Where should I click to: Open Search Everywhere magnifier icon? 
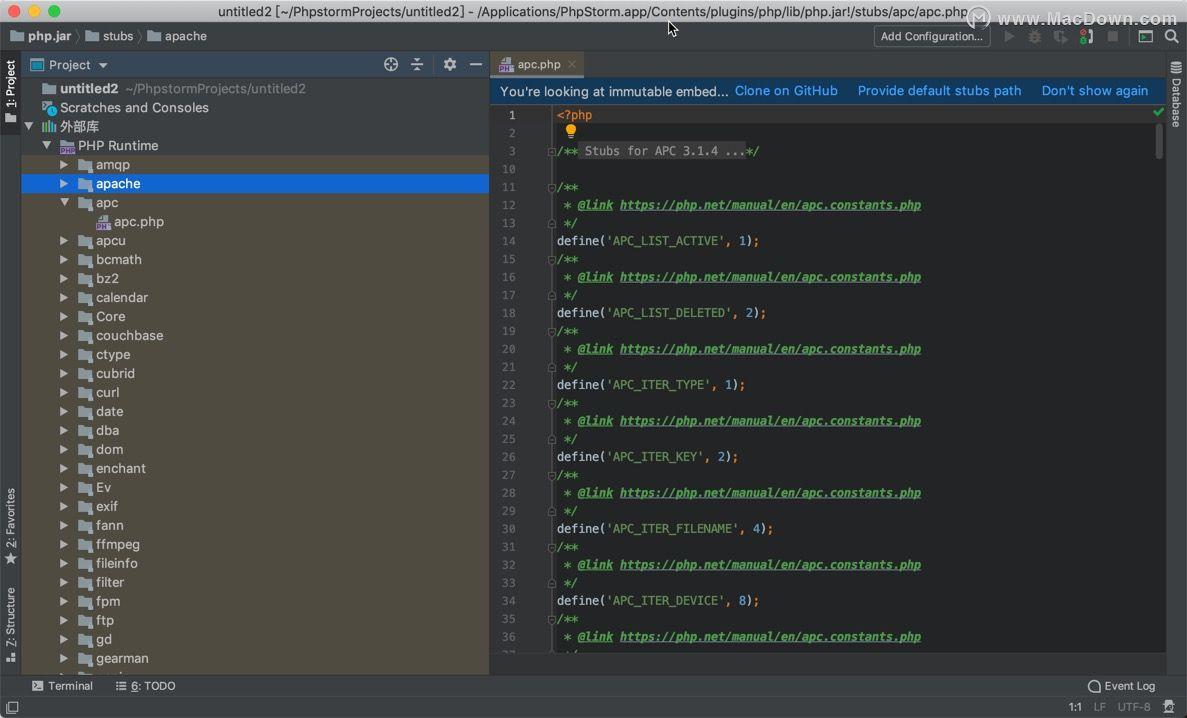click(x=1172, y=36)
